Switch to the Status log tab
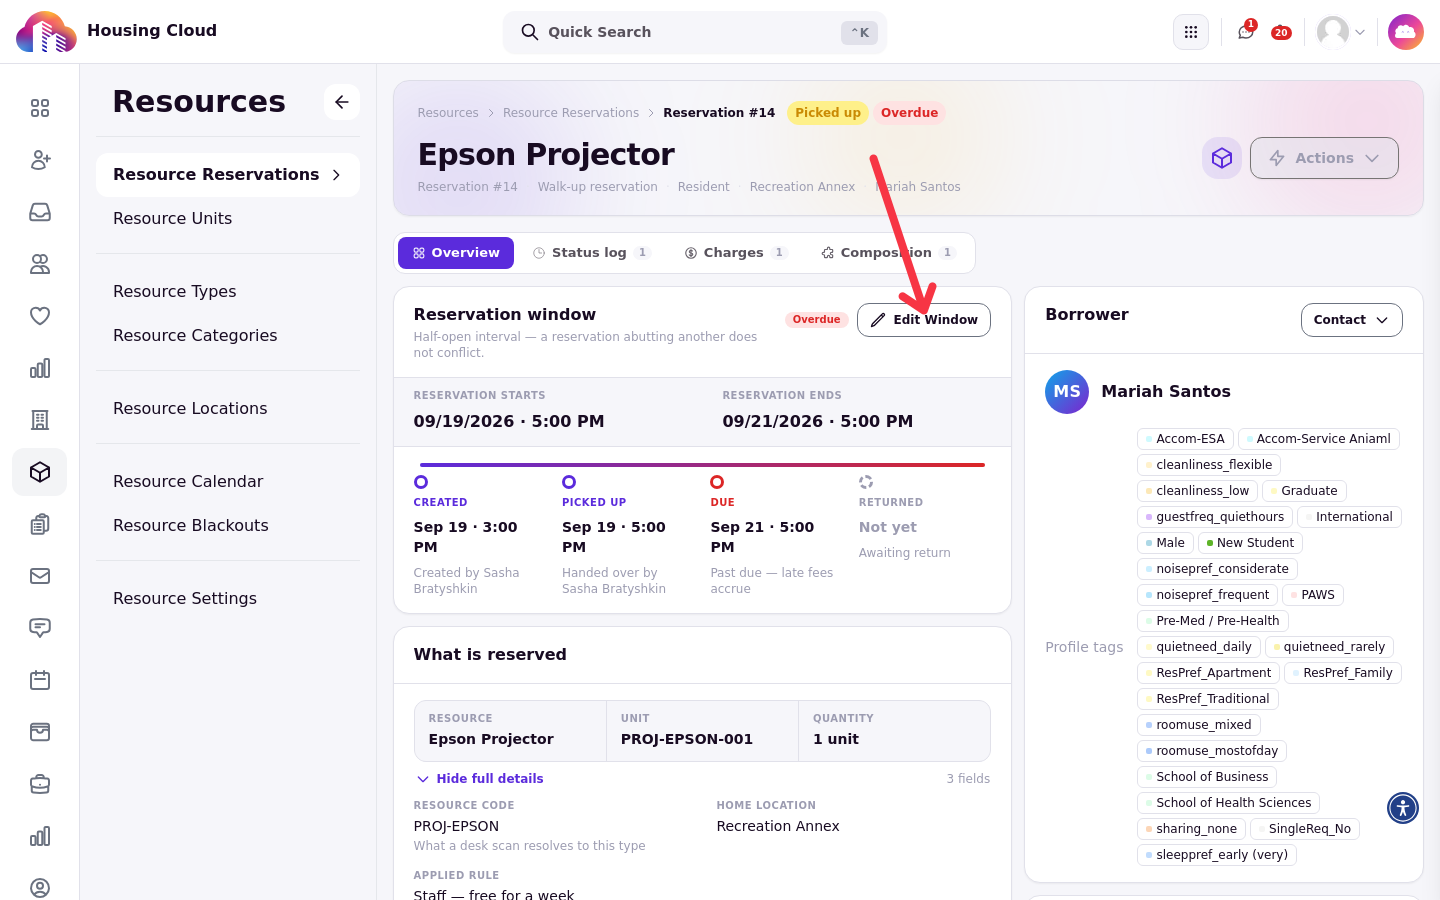 591,253
